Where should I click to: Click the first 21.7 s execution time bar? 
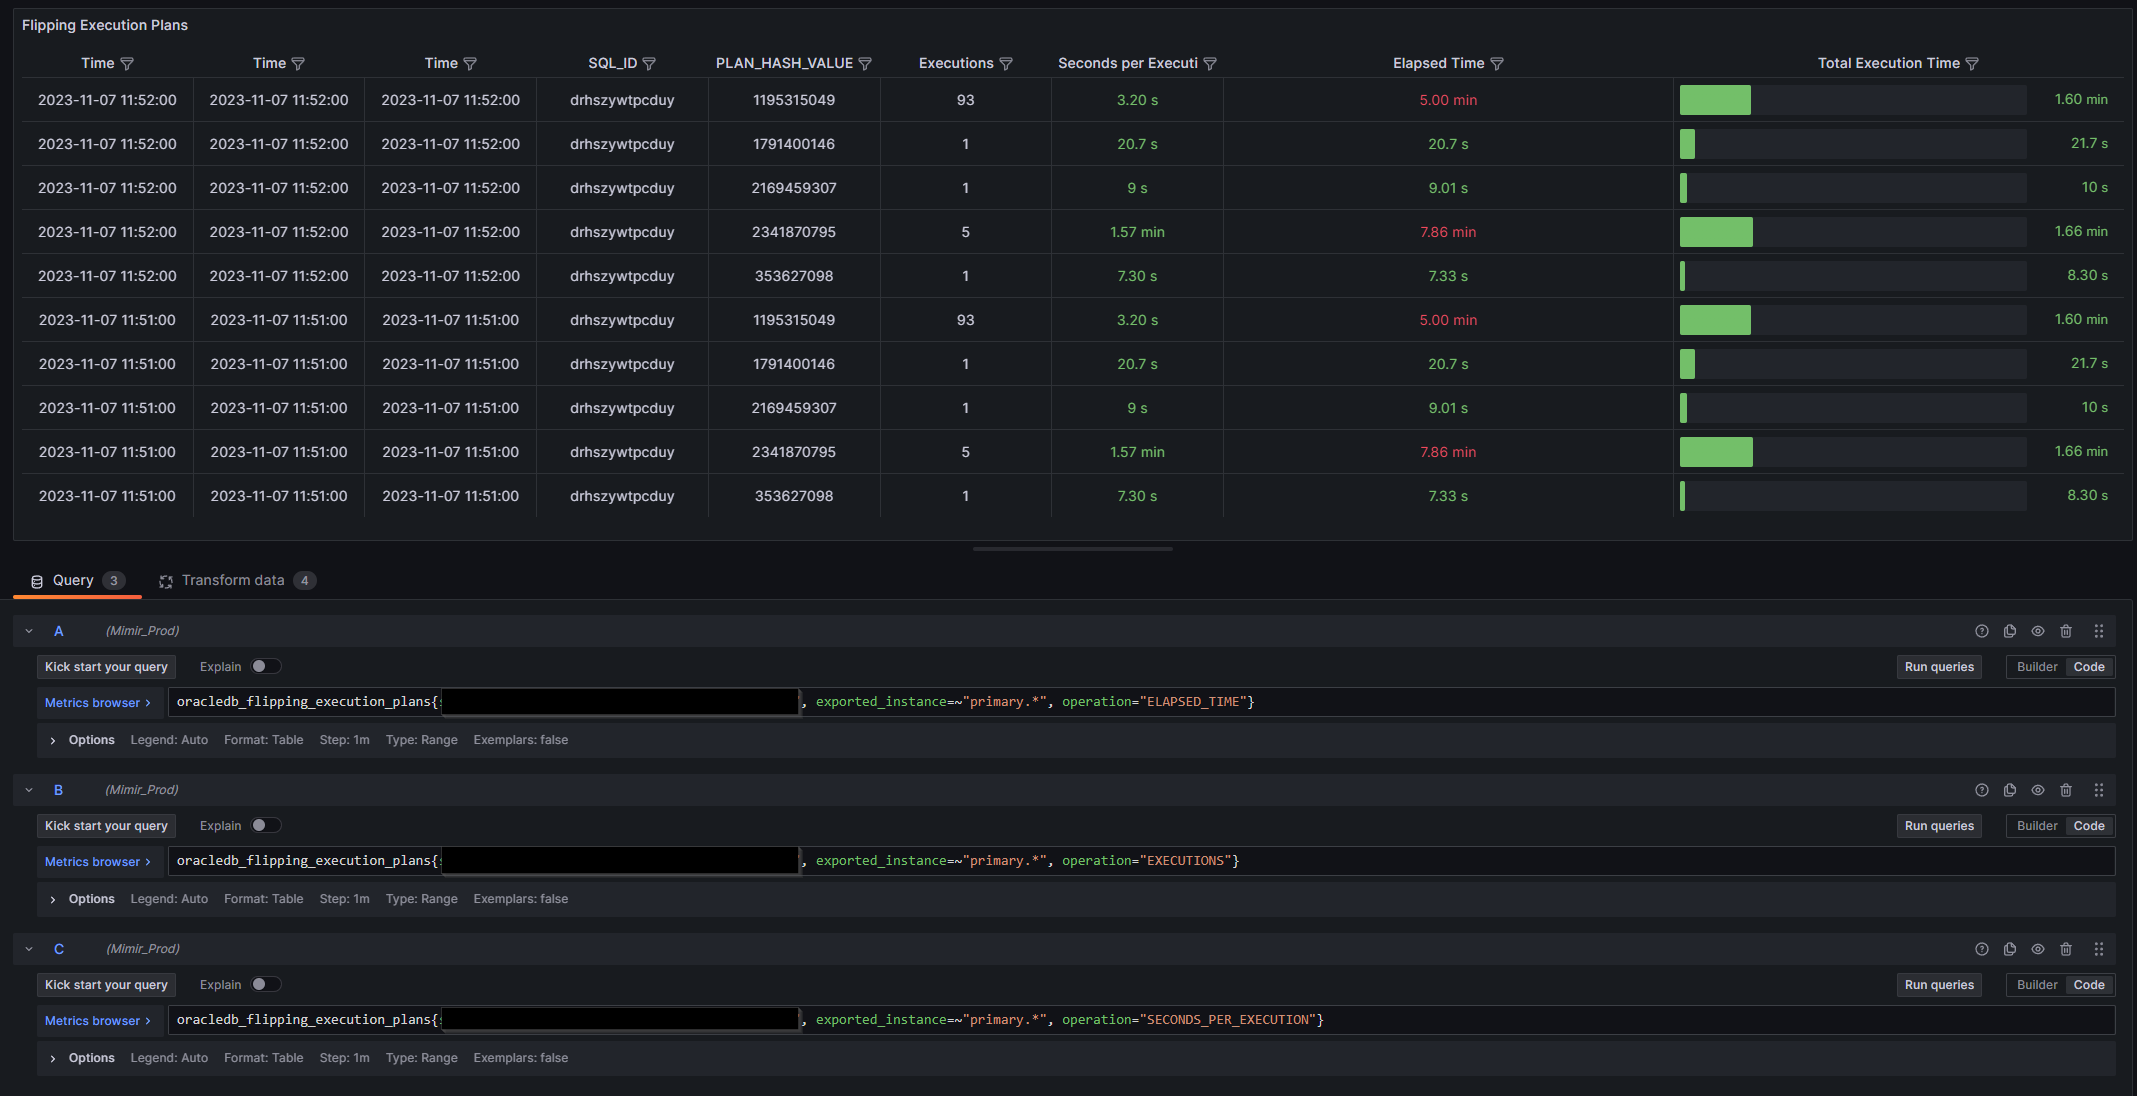[1687, 144]
